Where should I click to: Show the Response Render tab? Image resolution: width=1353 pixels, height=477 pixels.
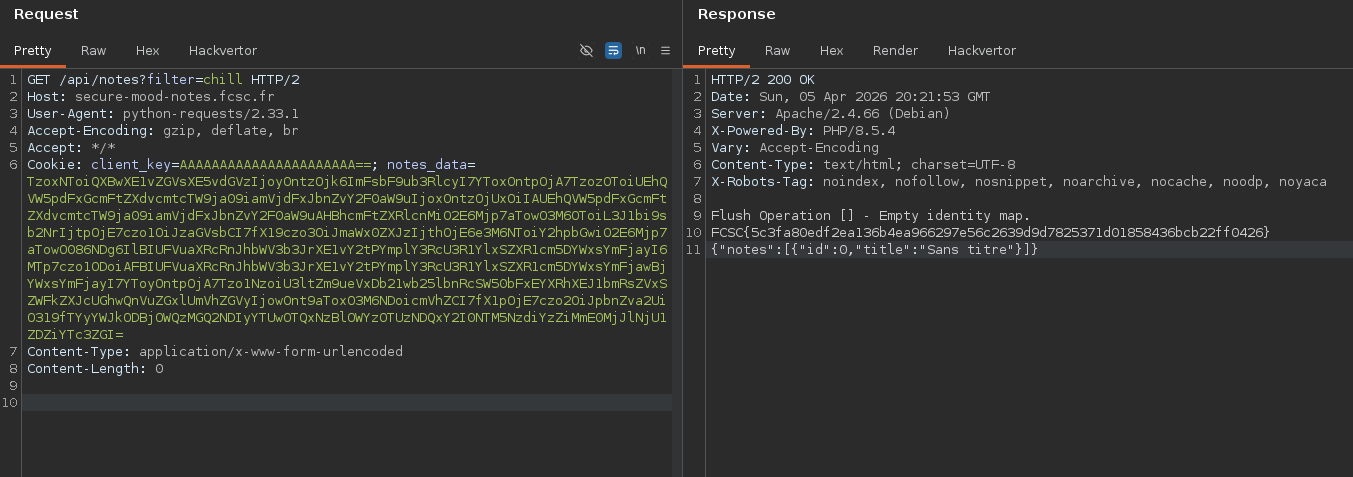point(895,50)
